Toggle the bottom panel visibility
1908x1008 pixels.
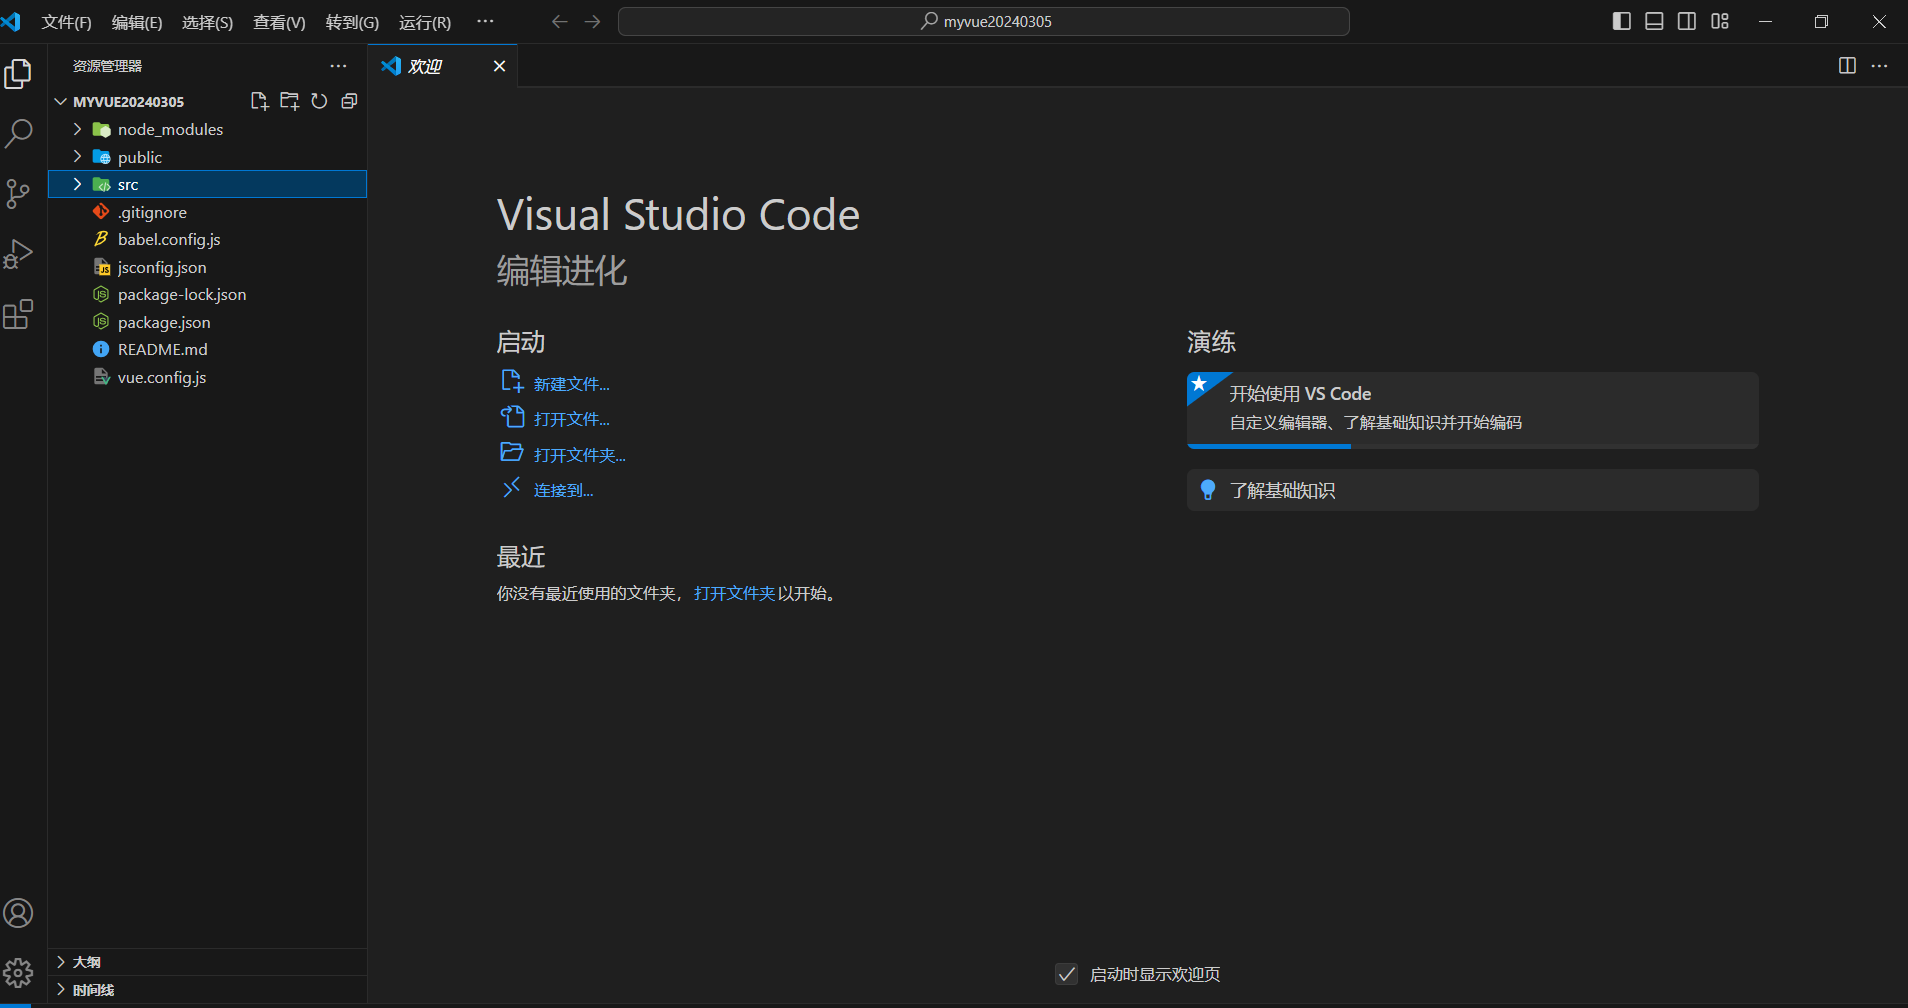(1654, 21)
